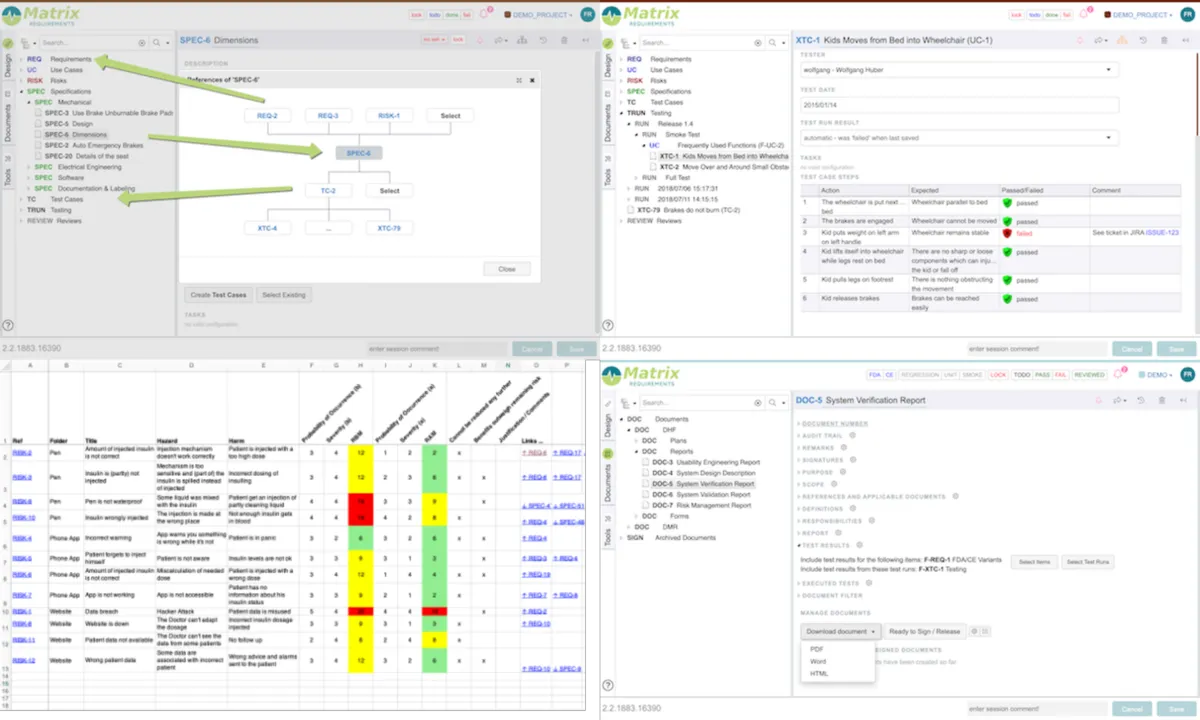The image size is (1200, 720).
Task: Toggle the CE label in the DOC-5 window
Action: click(x=888, y=375)
